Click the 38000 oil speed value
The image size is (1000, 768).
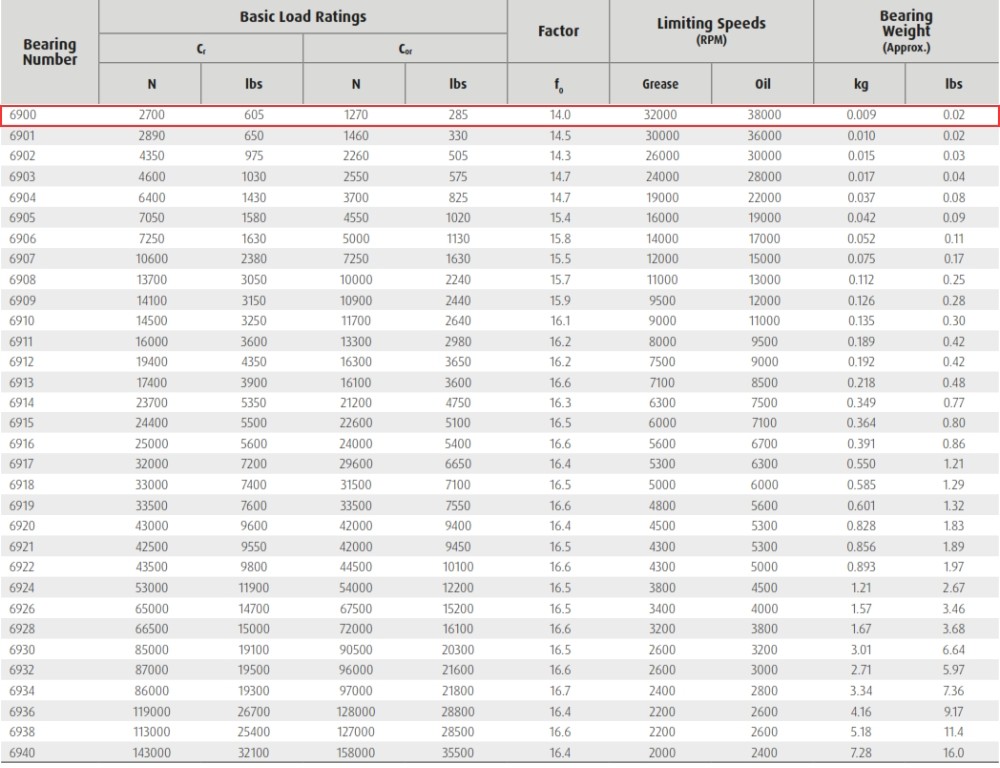tap(764, 115)
